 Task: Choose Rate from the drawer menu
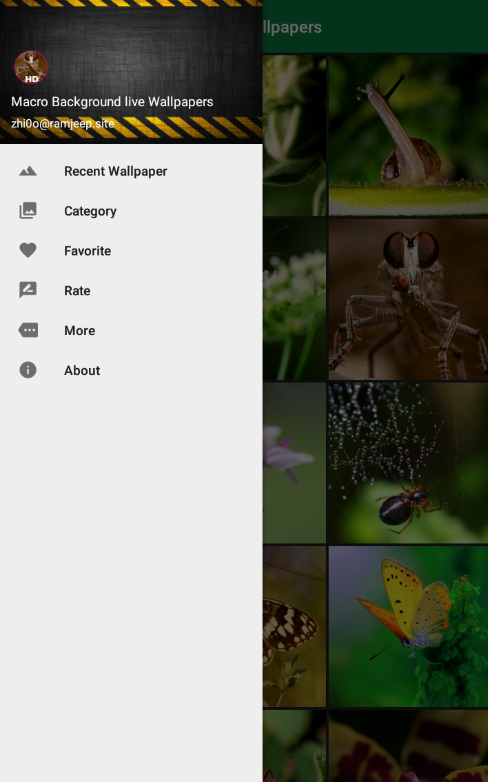(131, 291)
